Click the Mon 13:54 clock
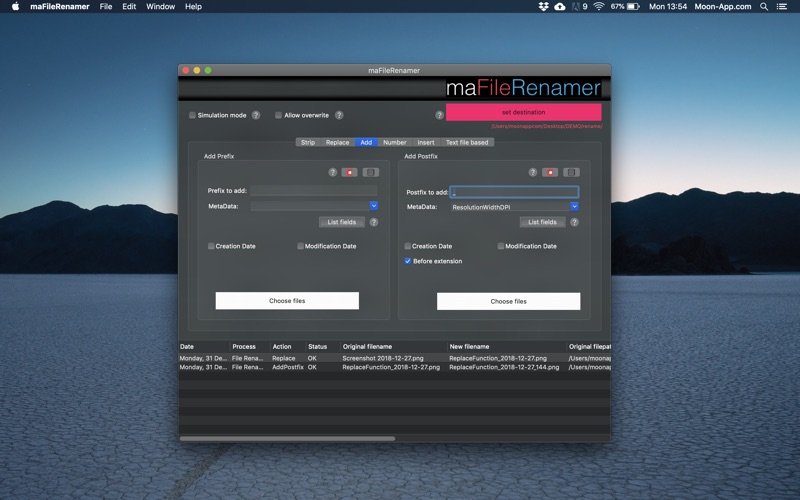The width and height of the screenshot is (800, 500). coord(668,7)
